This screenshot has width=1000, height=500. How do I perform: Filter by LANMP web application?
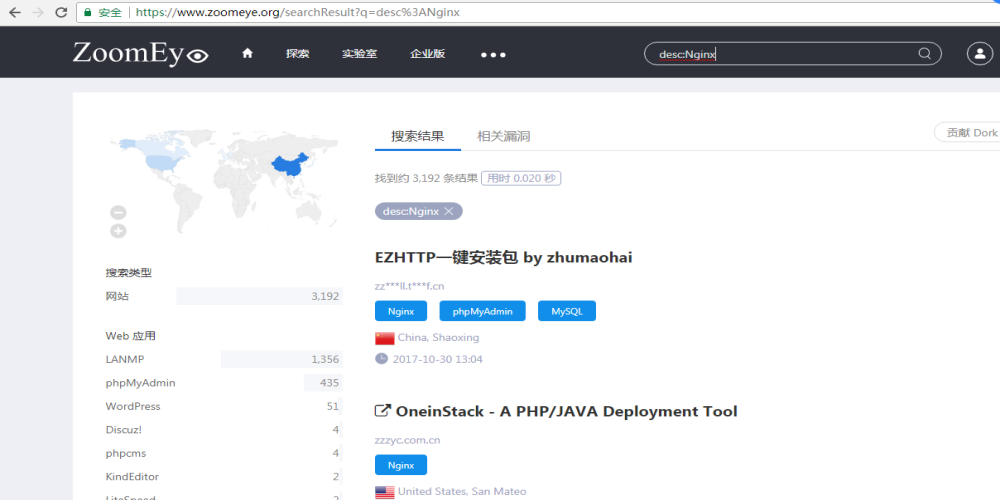(223, 360)
